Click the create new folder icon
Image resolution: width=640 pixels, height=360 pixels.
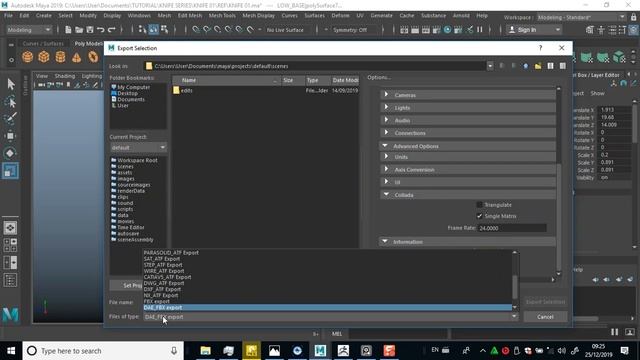pos(538,66)
